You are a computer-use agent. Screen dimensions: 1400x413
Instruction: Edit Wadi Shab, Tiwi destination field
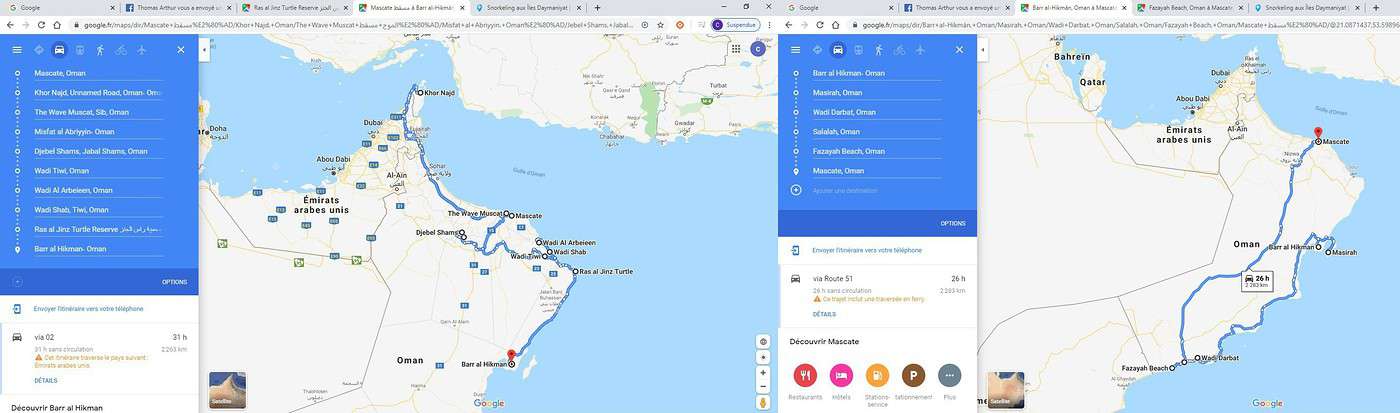pyautogui.click(x=98, y=210)
